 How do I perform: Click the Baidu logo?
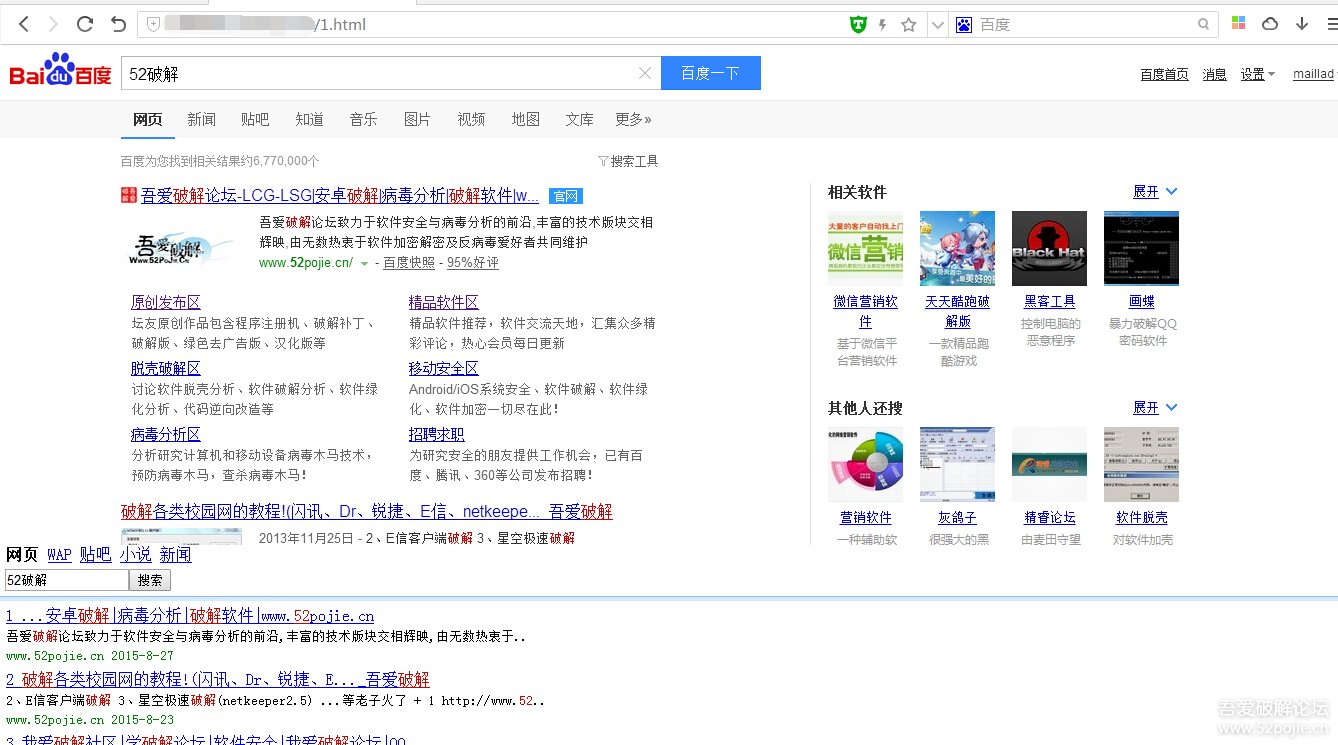(x=61, y=71)
